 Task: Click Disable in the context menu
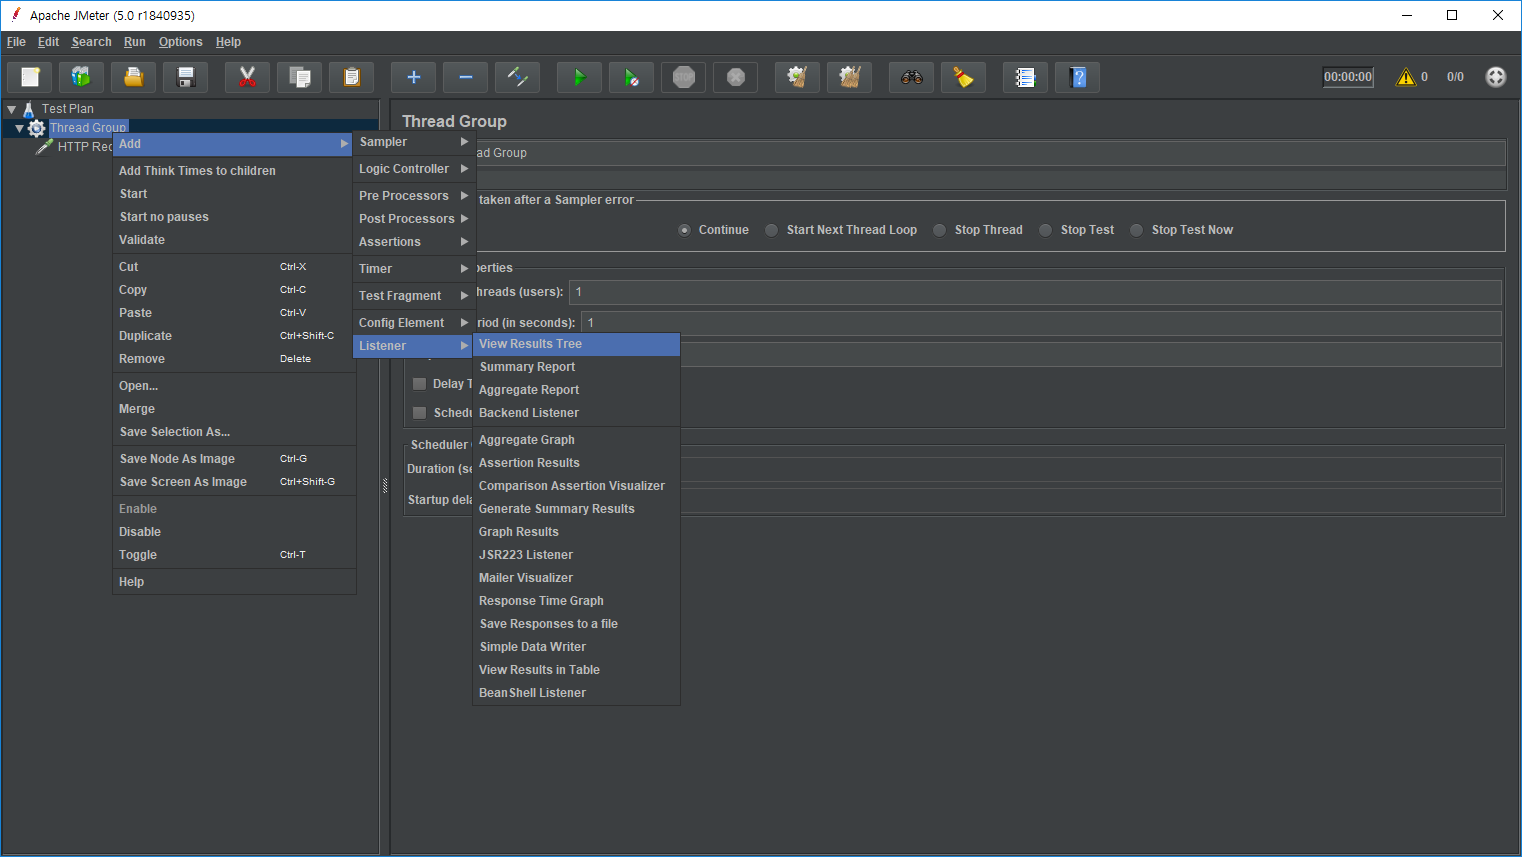coord(234,532)
